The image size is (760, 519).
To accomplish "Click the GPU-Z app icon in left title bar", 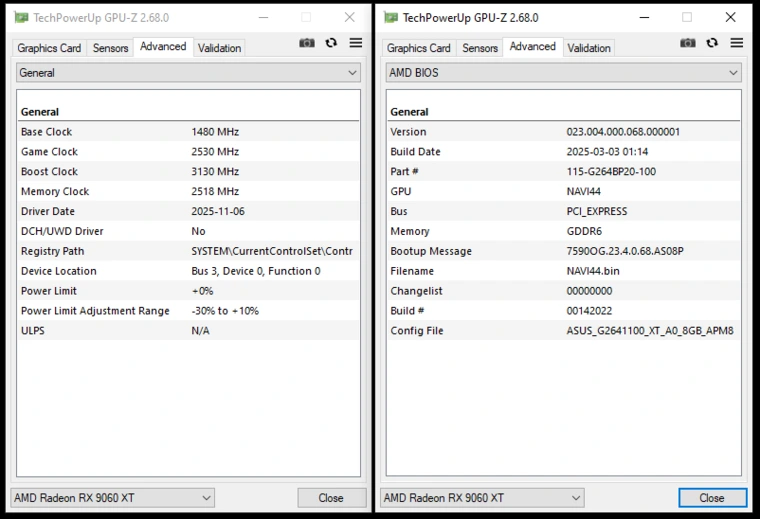I will coord(21,17).
